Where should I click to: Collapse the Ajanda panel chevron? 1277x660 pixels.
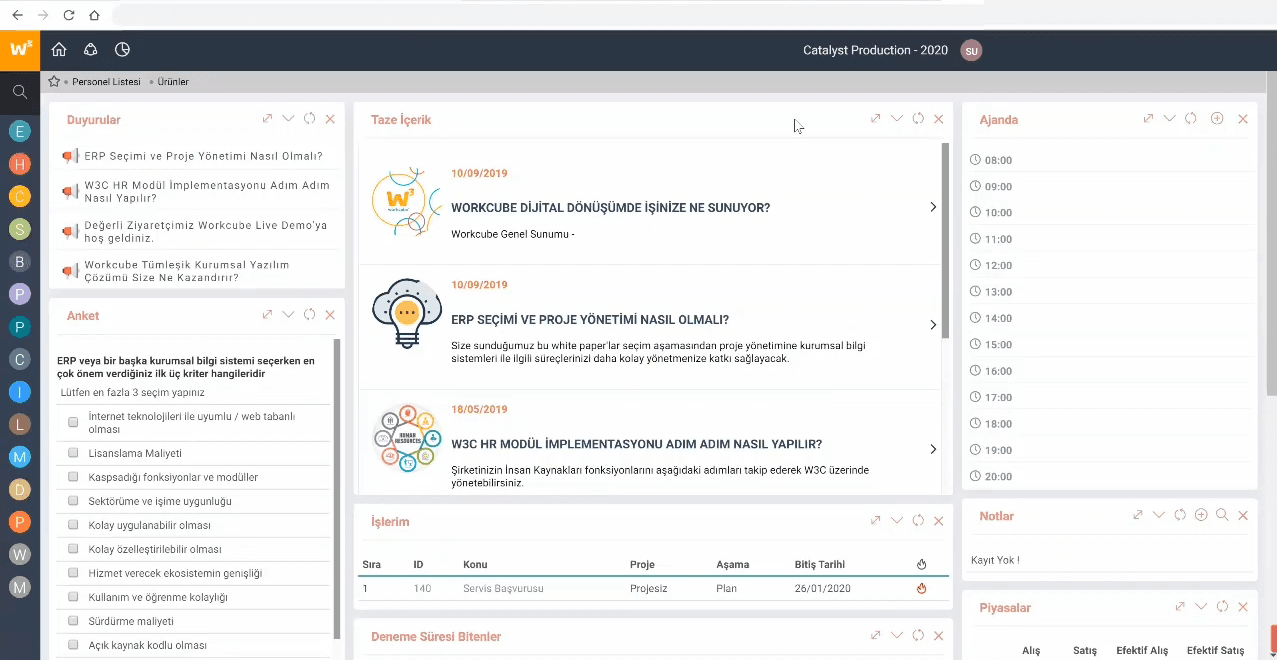(x=1169, y=119)
